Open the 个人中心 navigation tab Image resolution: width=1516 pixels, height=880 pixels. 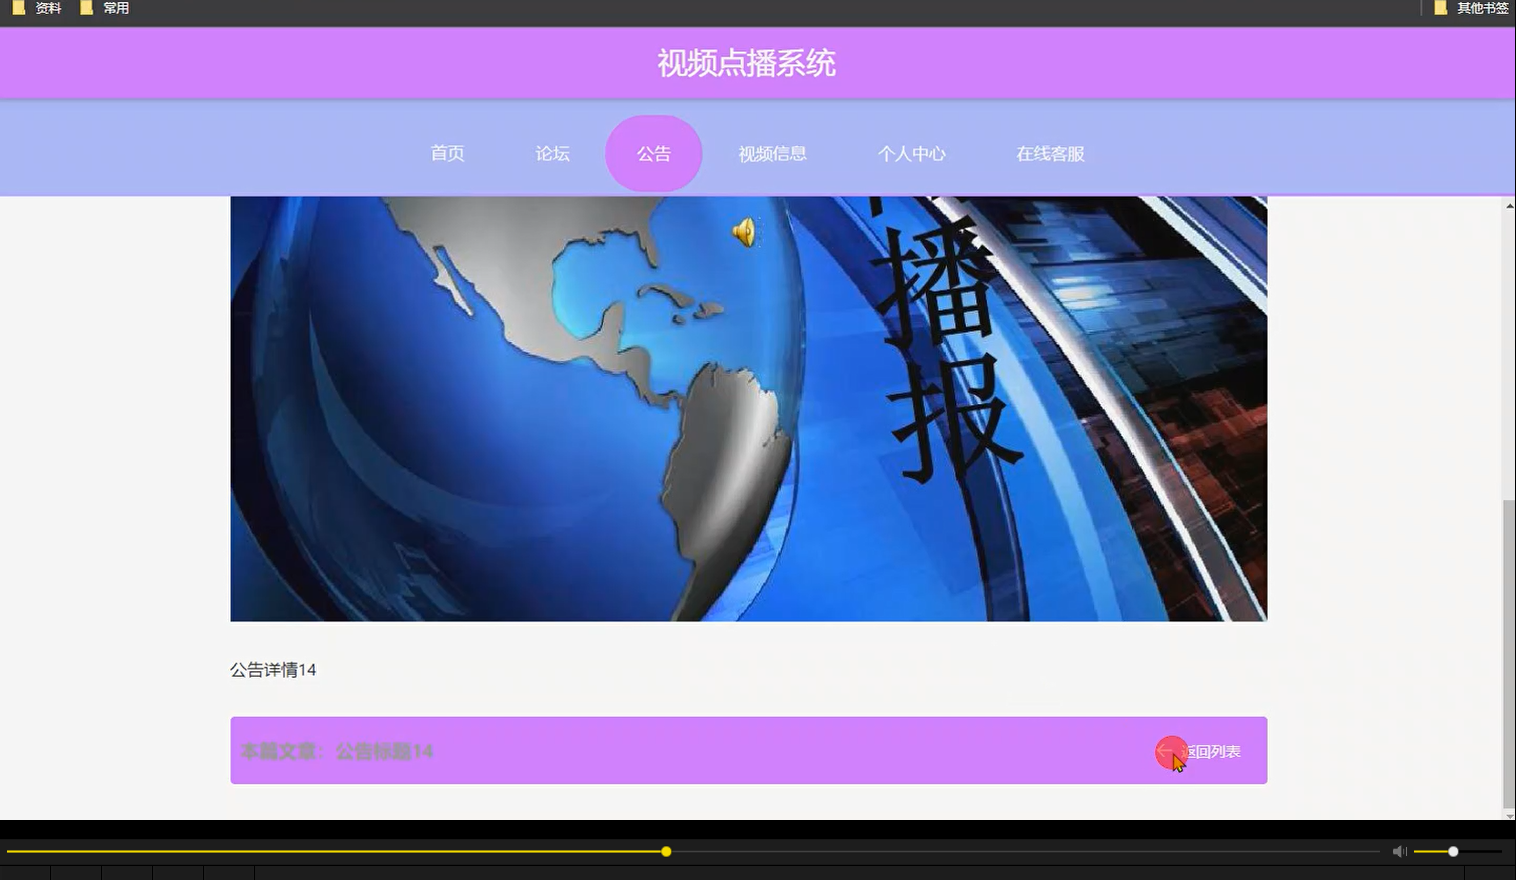tap(911, 153)
